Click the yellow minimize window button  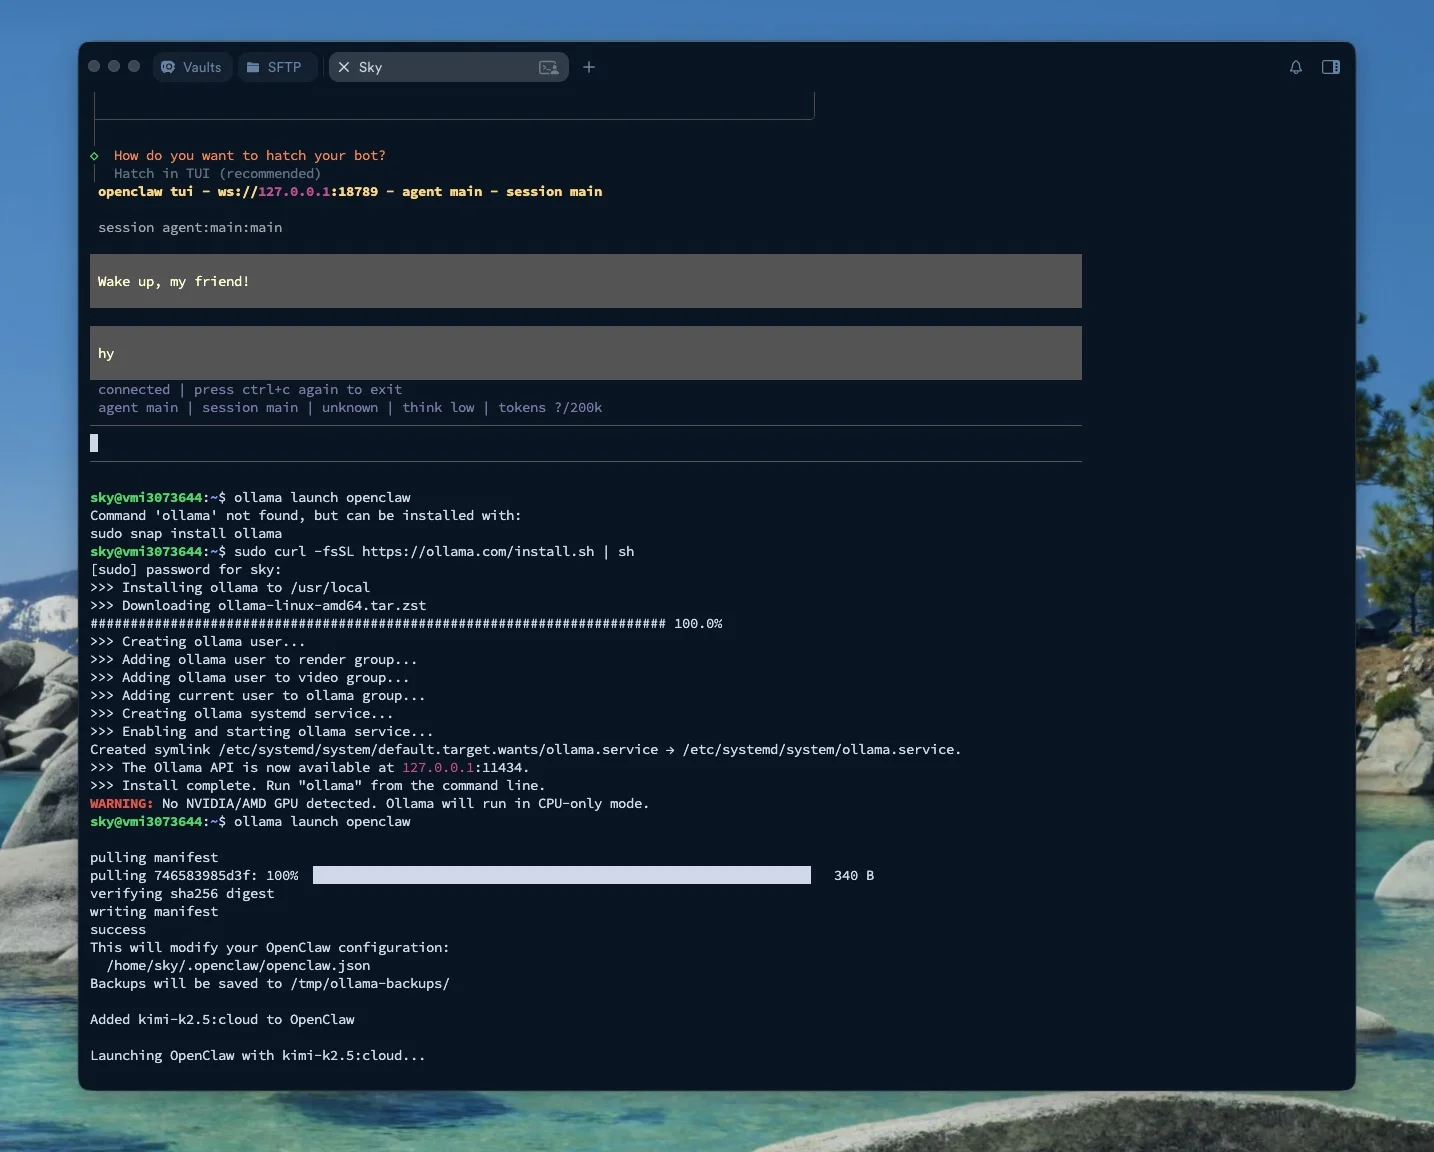coord(114,66)
